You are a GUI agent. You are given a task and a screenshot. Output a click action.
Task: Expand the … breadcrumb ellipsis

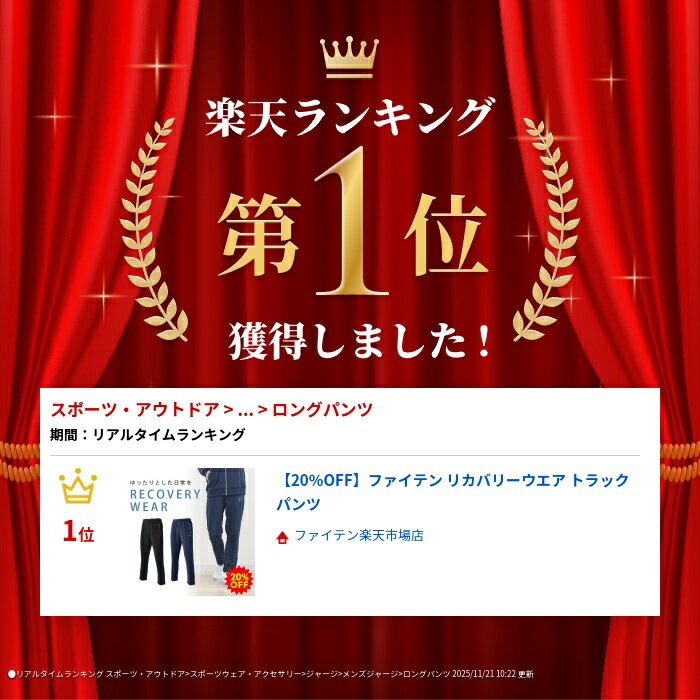[246, 410]
